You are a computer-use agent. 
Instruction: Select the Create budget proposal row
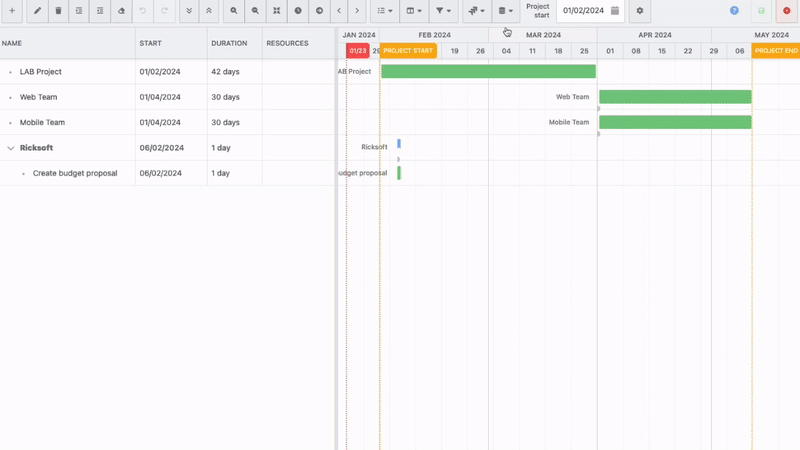[x=75, y=173]
